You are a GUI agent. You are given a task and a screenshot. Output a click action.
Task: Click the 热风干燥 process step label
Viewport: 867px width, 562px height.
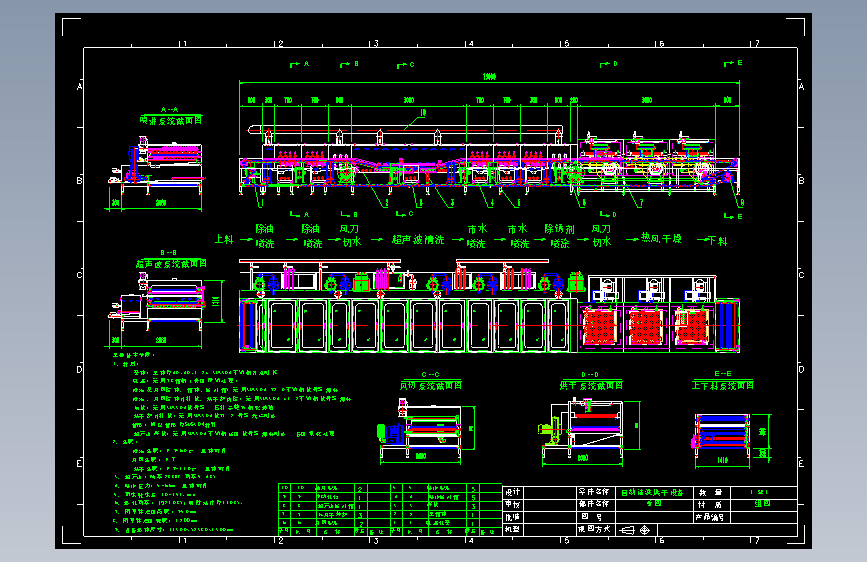pyautogui.click(x=661, y=238)
